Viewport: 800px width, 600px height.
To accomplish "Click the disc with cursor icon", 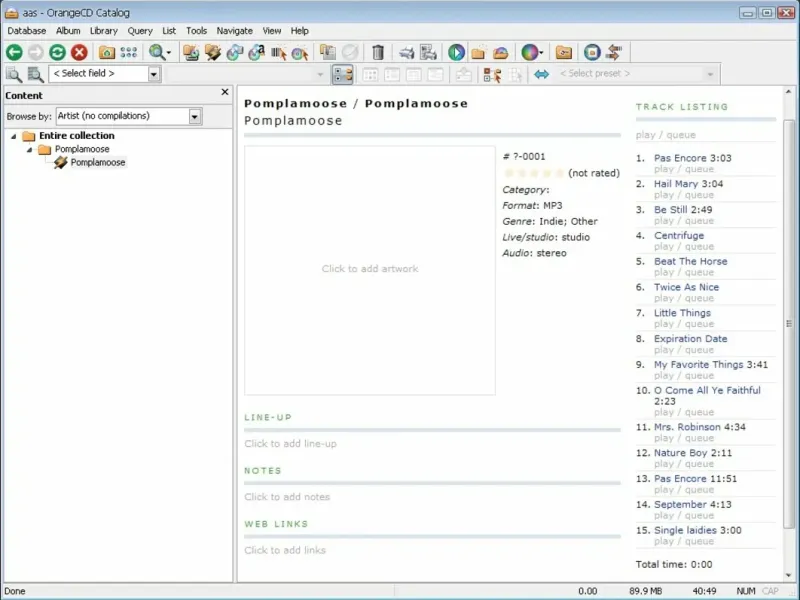I will (300, 52).
